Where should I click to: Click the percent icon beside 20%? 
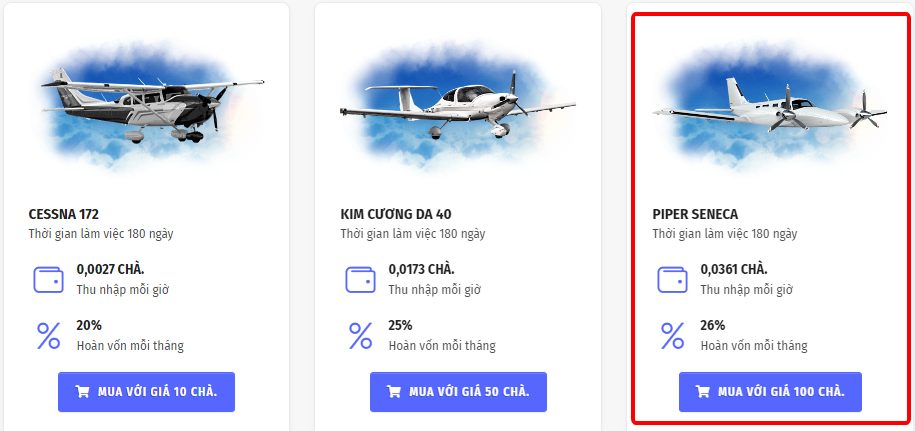click(x=48, y=335)
